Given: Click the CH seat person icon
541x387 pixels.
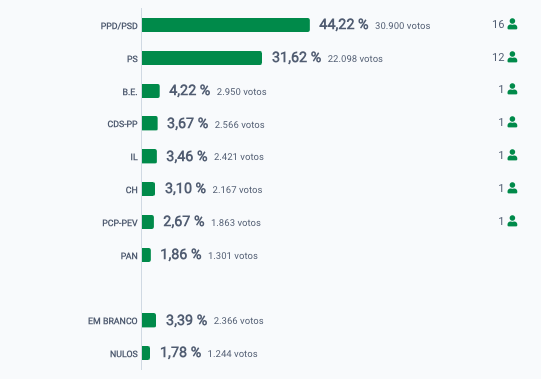Looking at the screenshot, I should [512, 188].
